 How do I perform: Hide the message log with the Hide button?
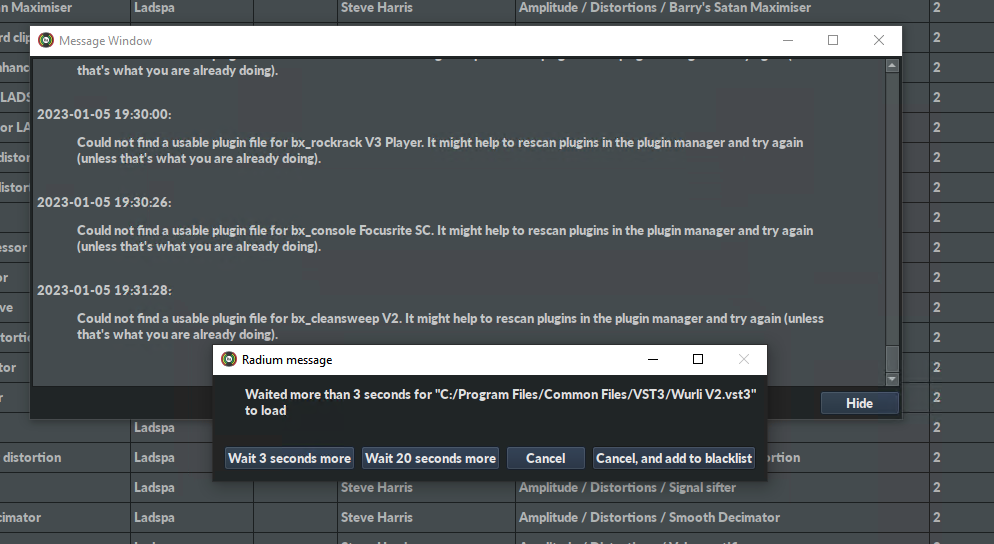[x=859, y=403]
